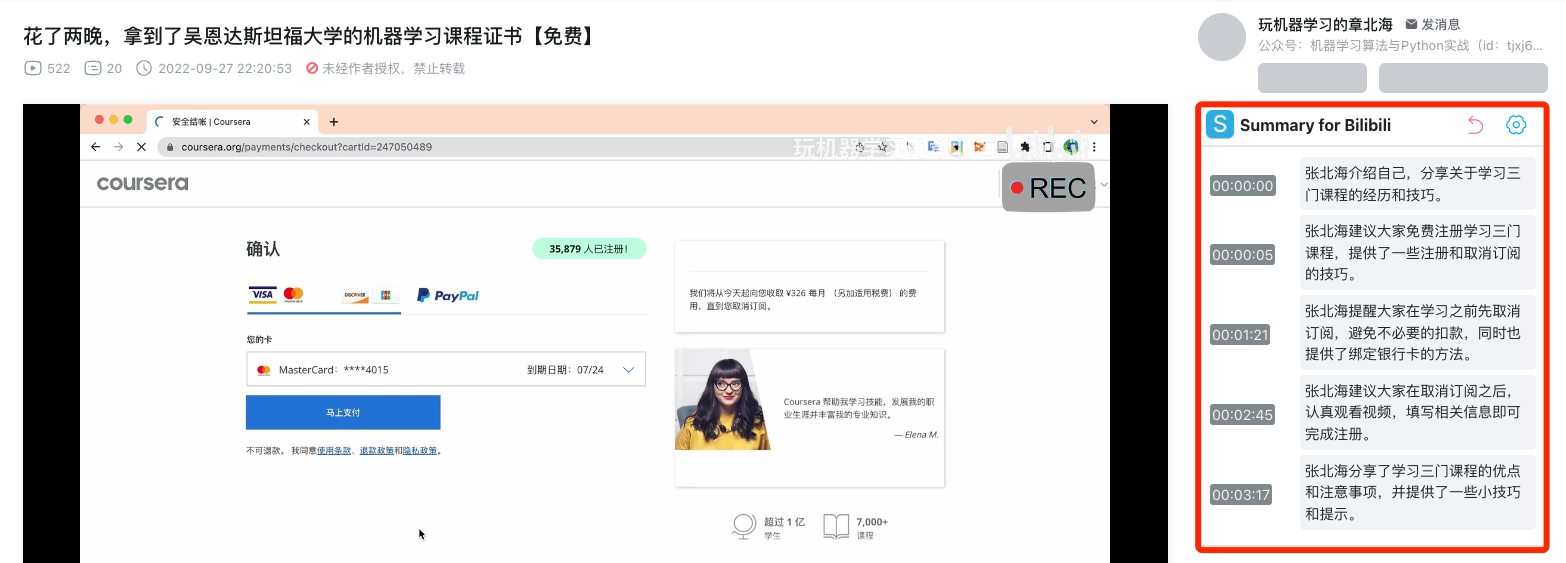
Task: Click the pink regenerate arrow in Summary panel
Action: tap(1475, 125)
